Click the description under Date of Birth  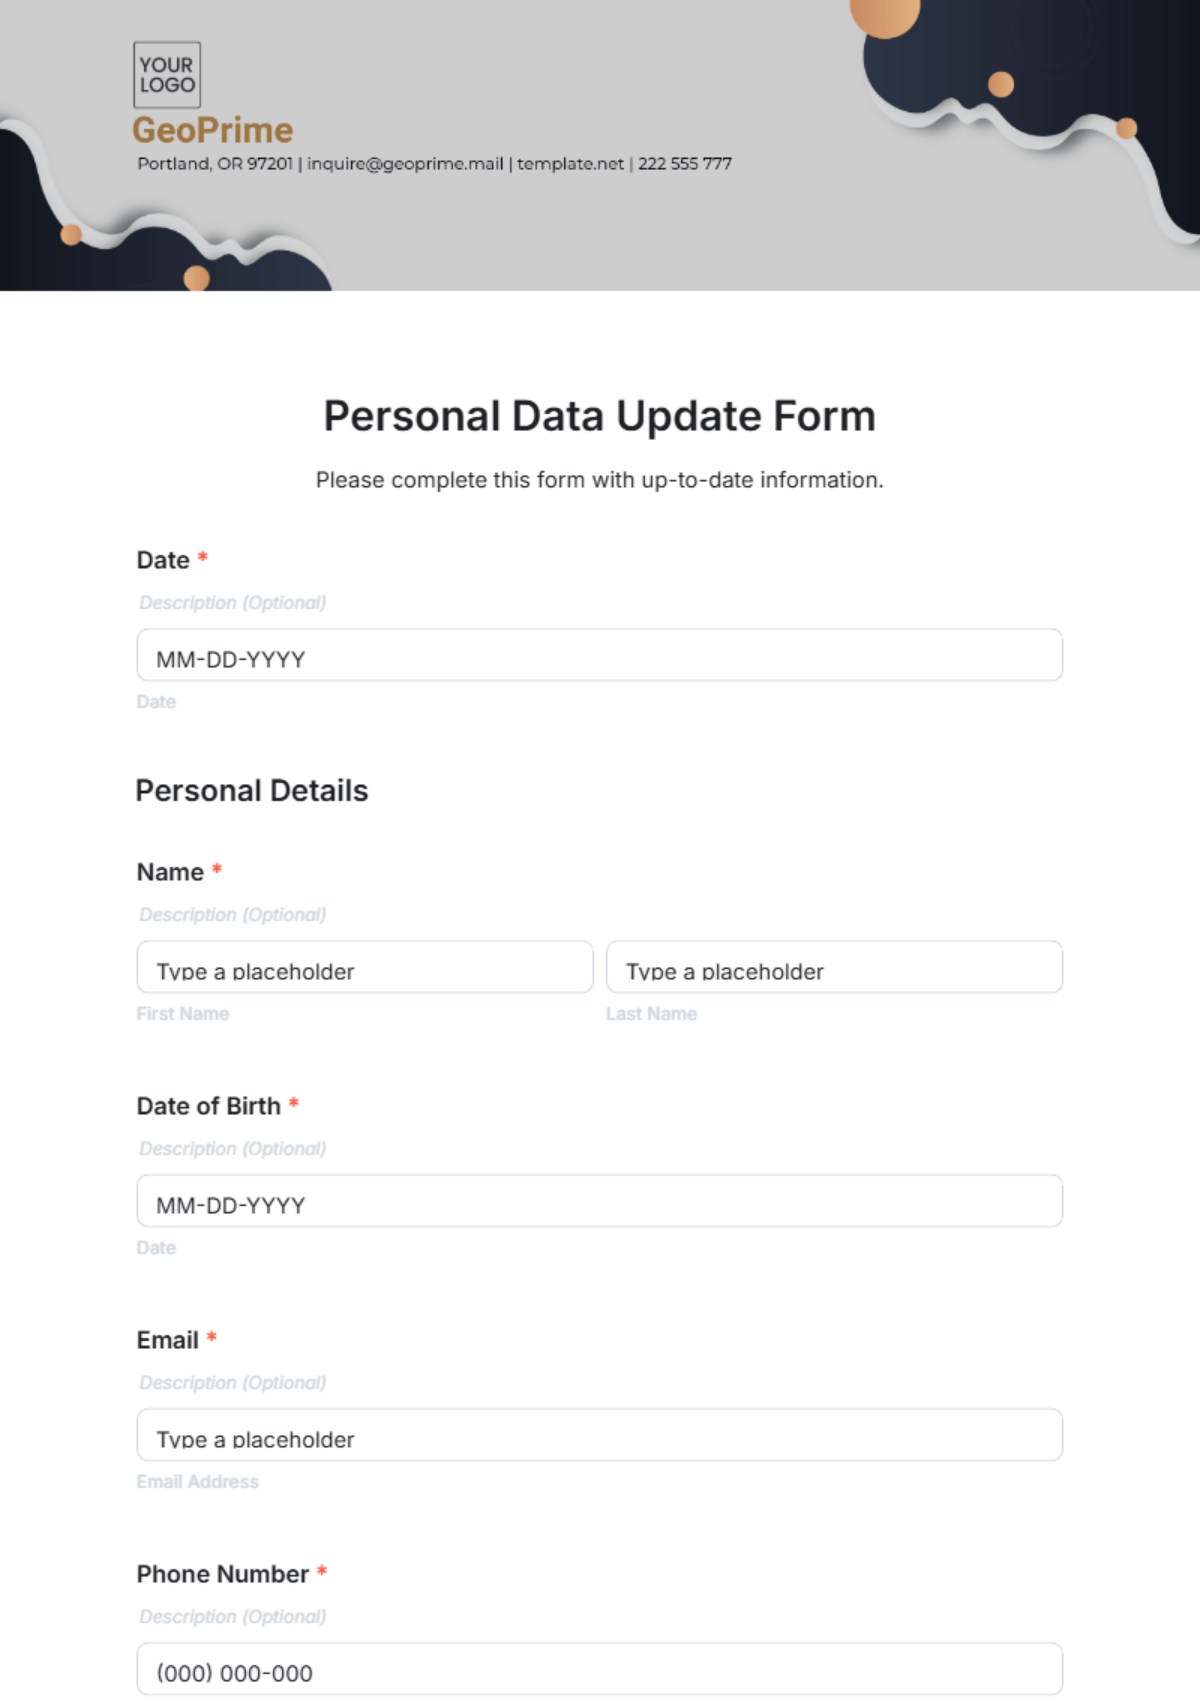click(x=233, y=1149)
